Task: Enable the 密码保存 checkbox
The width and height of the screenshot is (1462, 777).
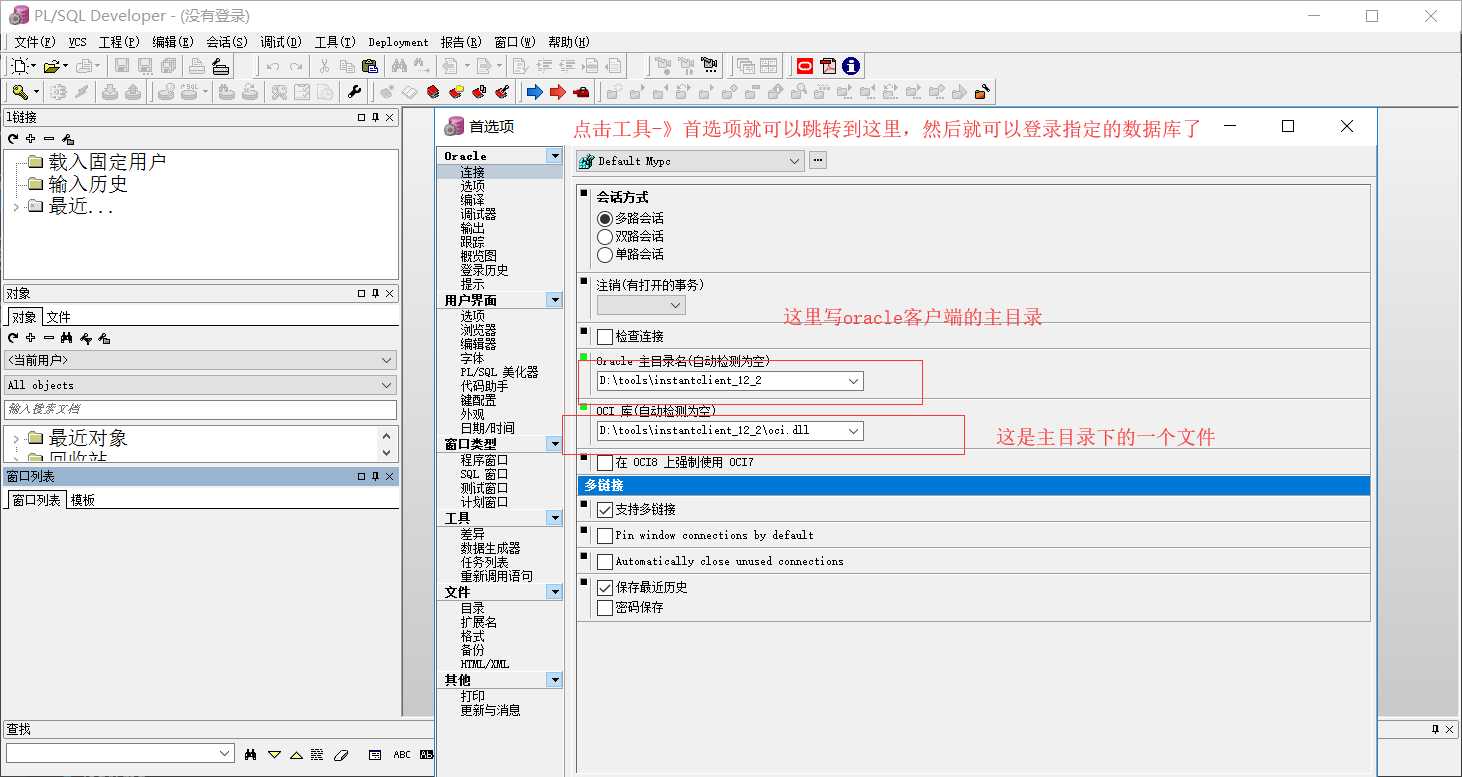Action: (605, 607)
